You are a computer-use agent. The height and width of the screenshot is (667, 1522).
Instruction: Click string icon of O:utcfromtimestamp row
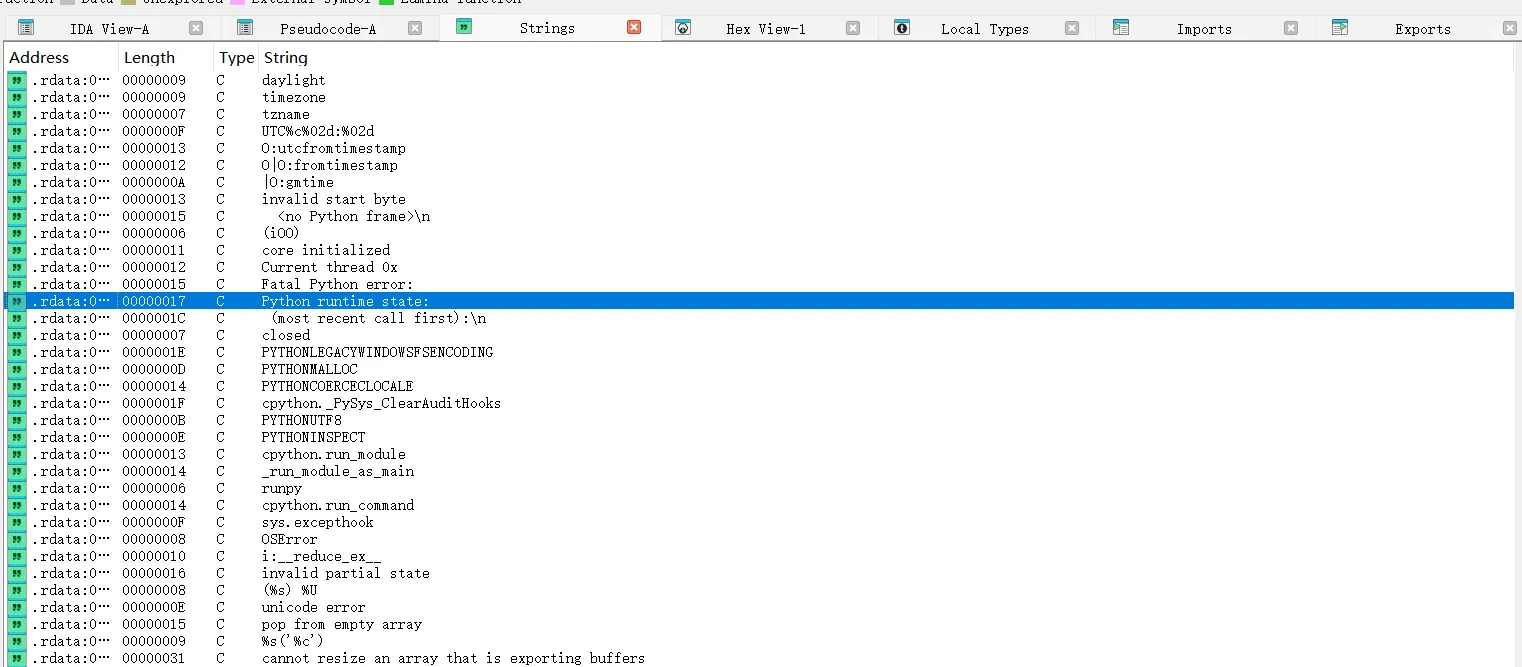pyautogui.click(x=17, y=148)
